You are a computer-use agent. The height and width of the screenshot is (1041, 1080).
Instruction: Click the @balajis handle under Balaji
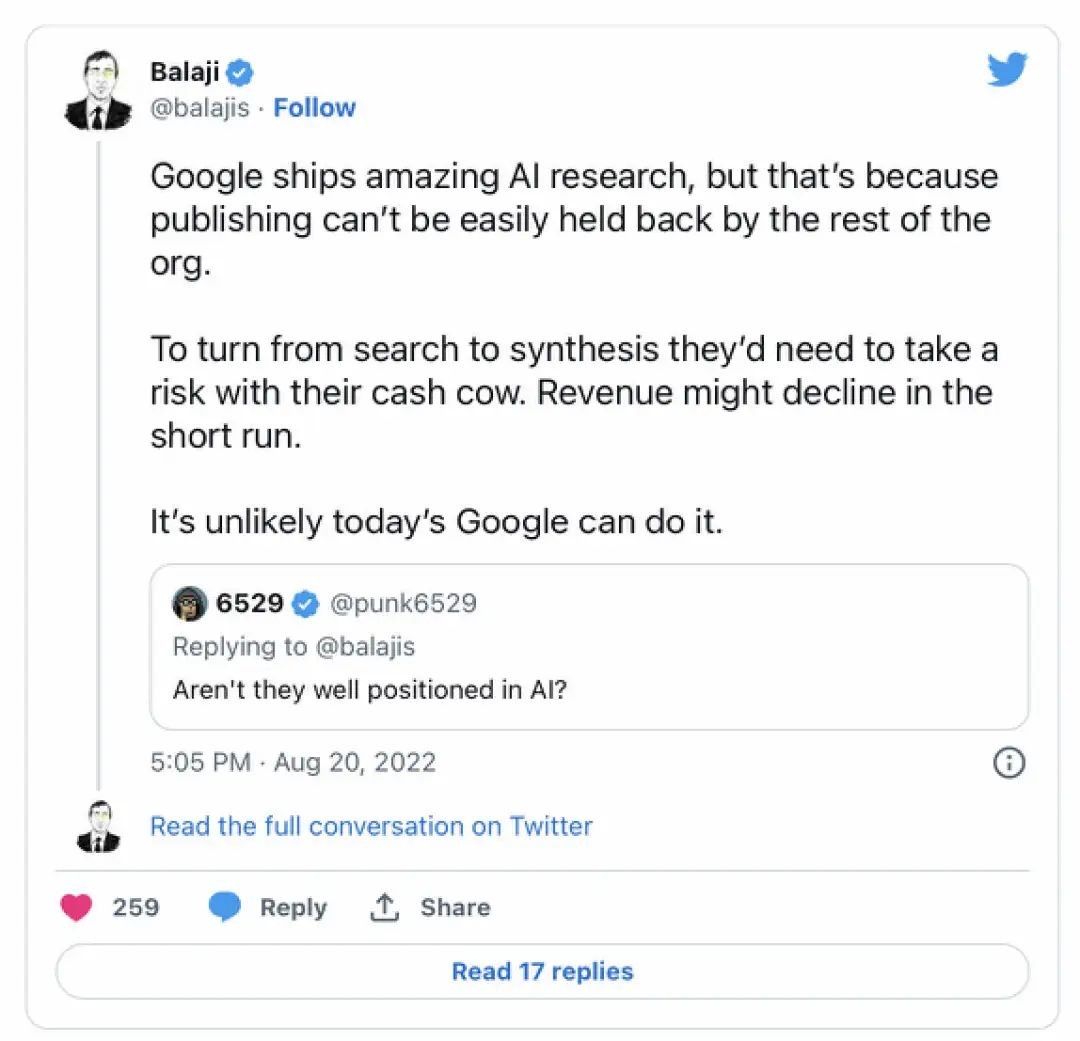199,108
